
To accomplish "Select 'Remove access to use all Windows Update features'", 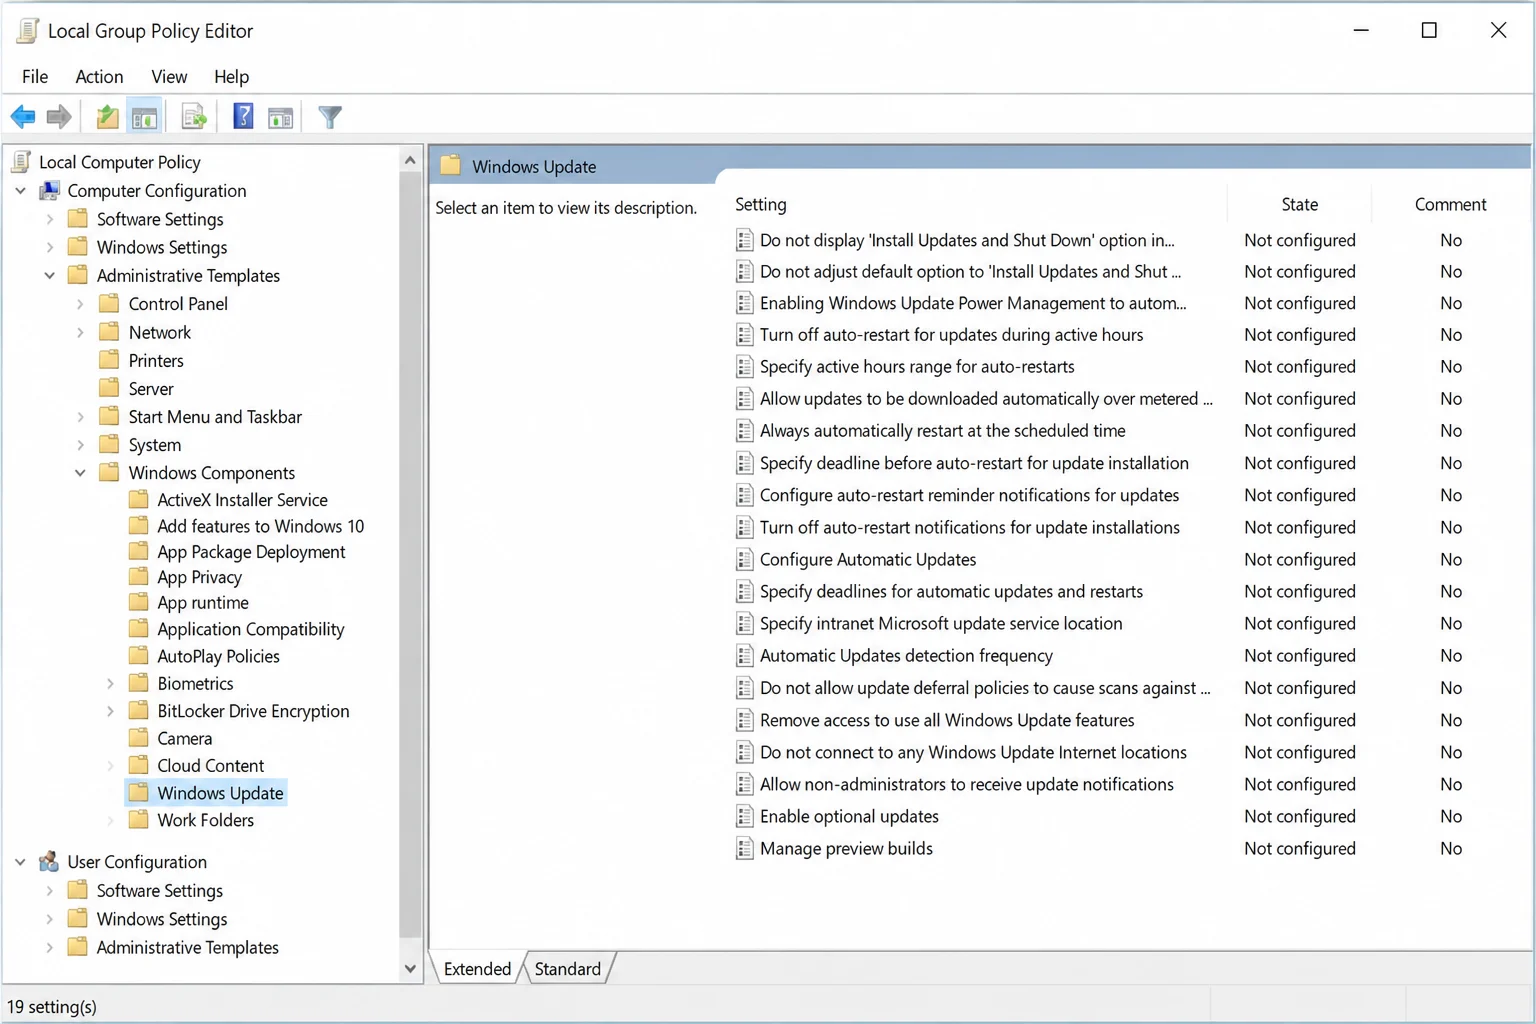I will [x=947, y=720].
